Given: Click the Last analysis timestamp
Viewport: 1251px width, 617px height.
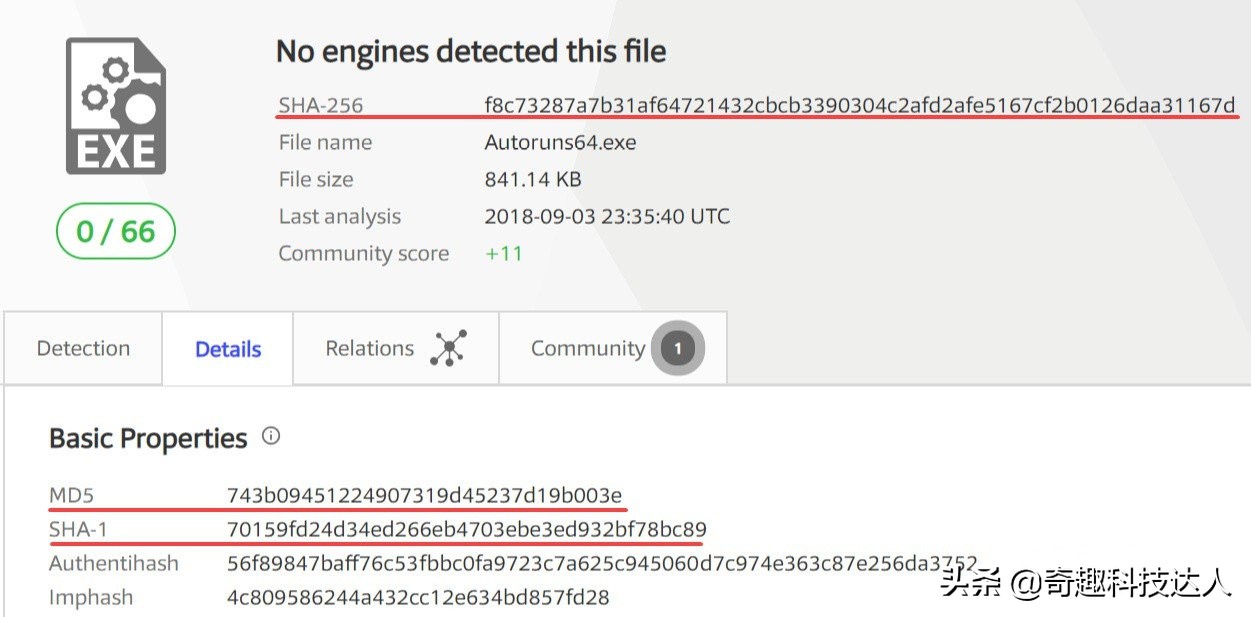Looking at the screenshot, I should coord(607,216).
